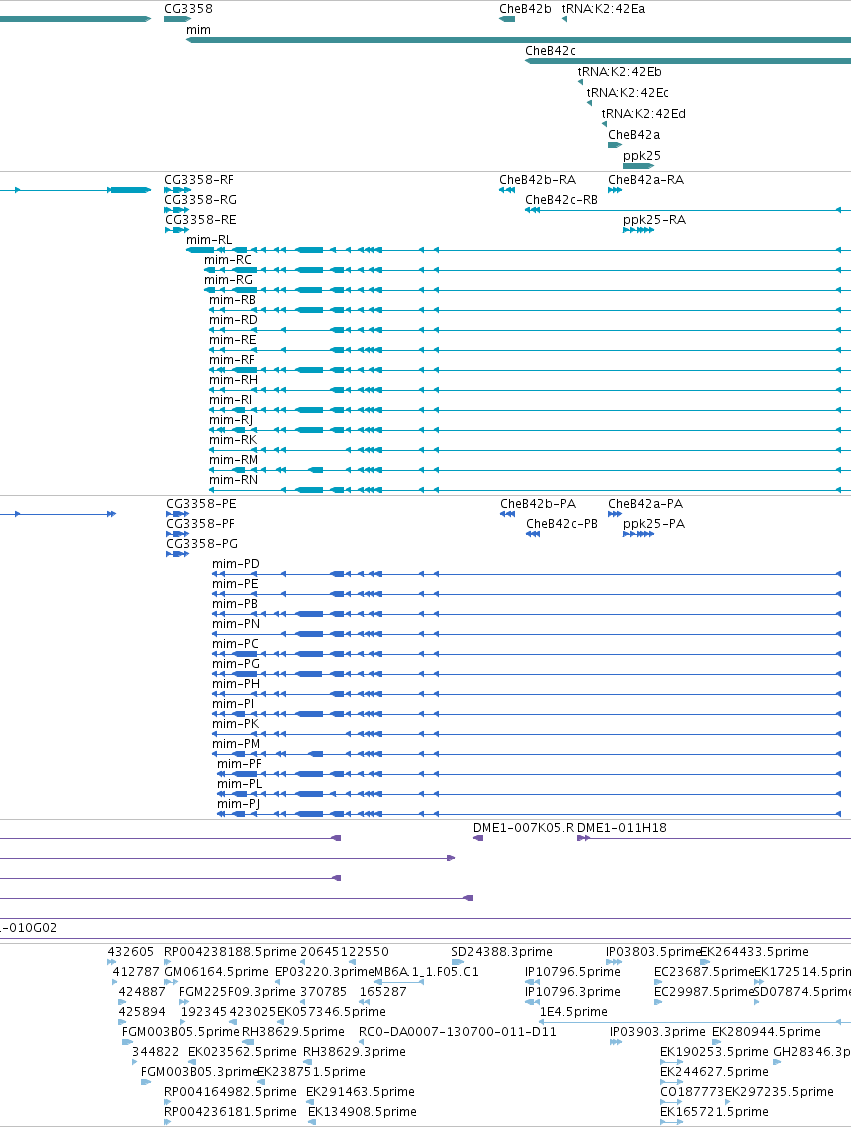851x1127 pixels.
Task: Click the tRNA:K2:42Eb feature label
Action: pyautogui.click(x=620, y=71)
